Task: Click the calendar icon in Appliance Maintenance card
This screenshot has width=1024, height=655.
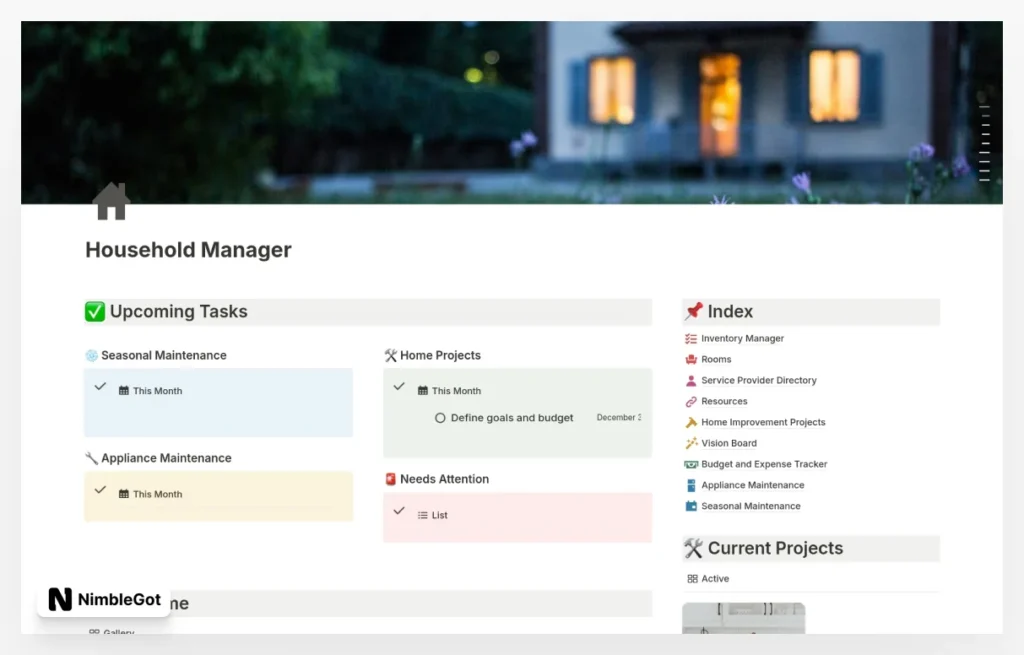Action: tap(123, 494)
